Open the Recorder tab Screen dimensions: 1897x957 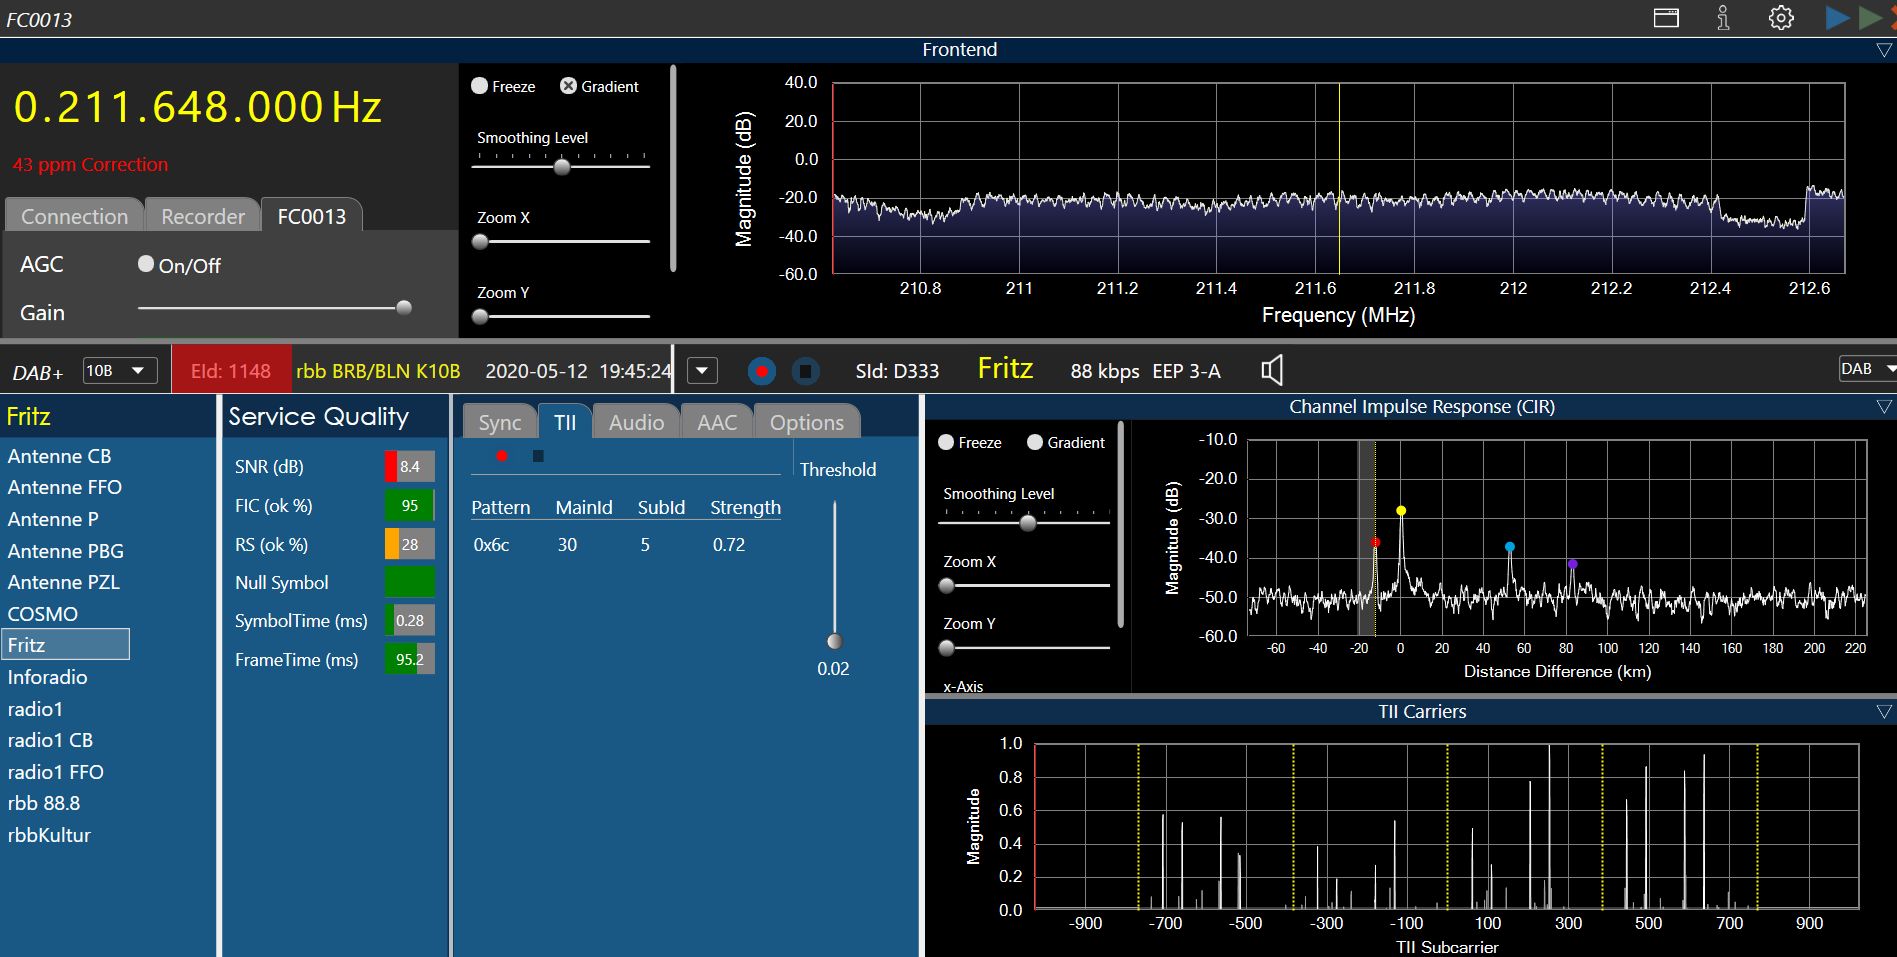[x=203, y=216]
